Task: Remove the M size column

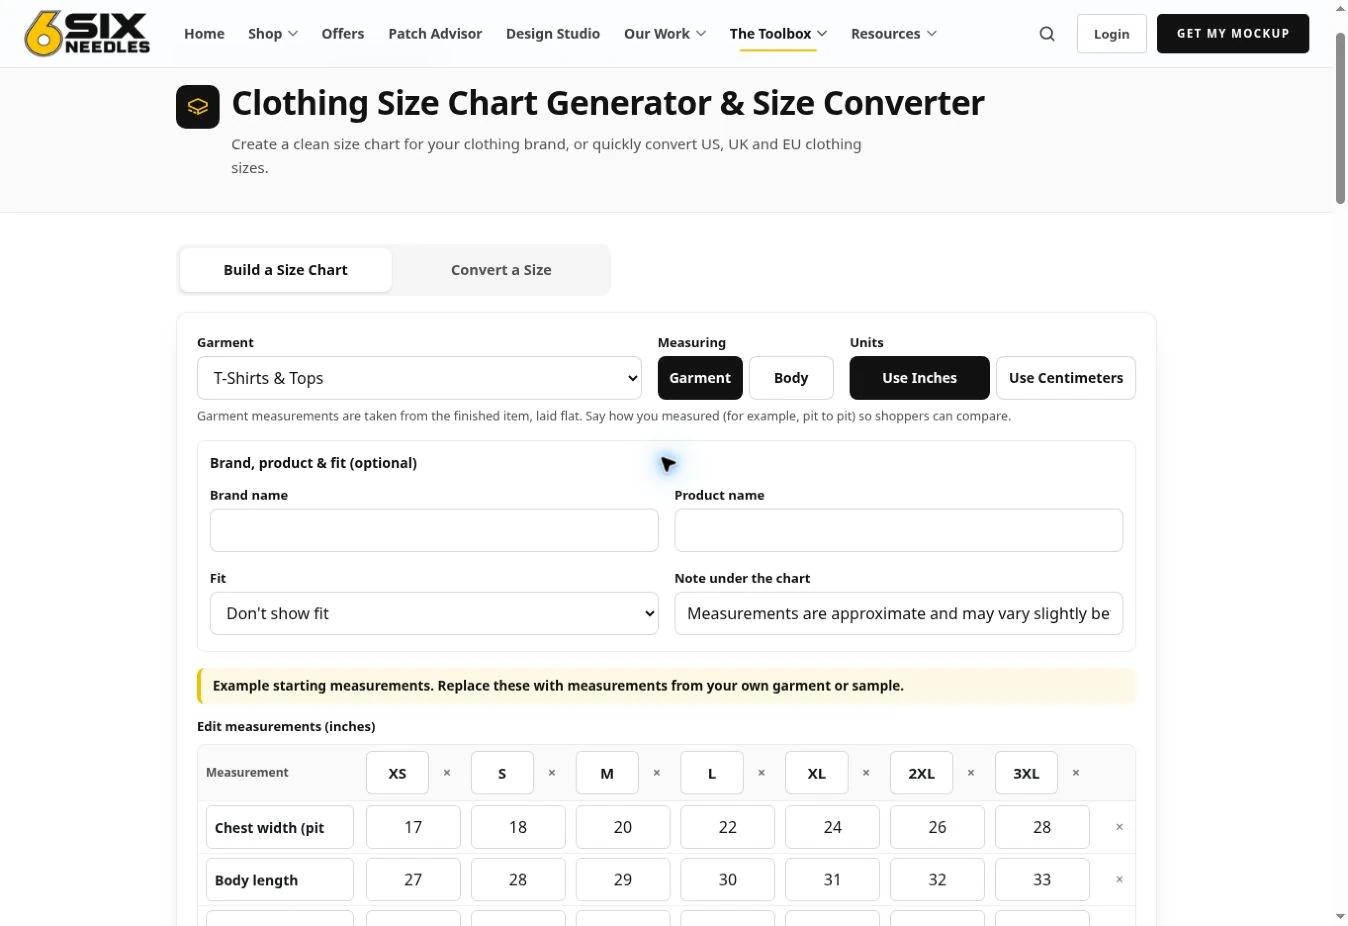Action: point(657,773)
